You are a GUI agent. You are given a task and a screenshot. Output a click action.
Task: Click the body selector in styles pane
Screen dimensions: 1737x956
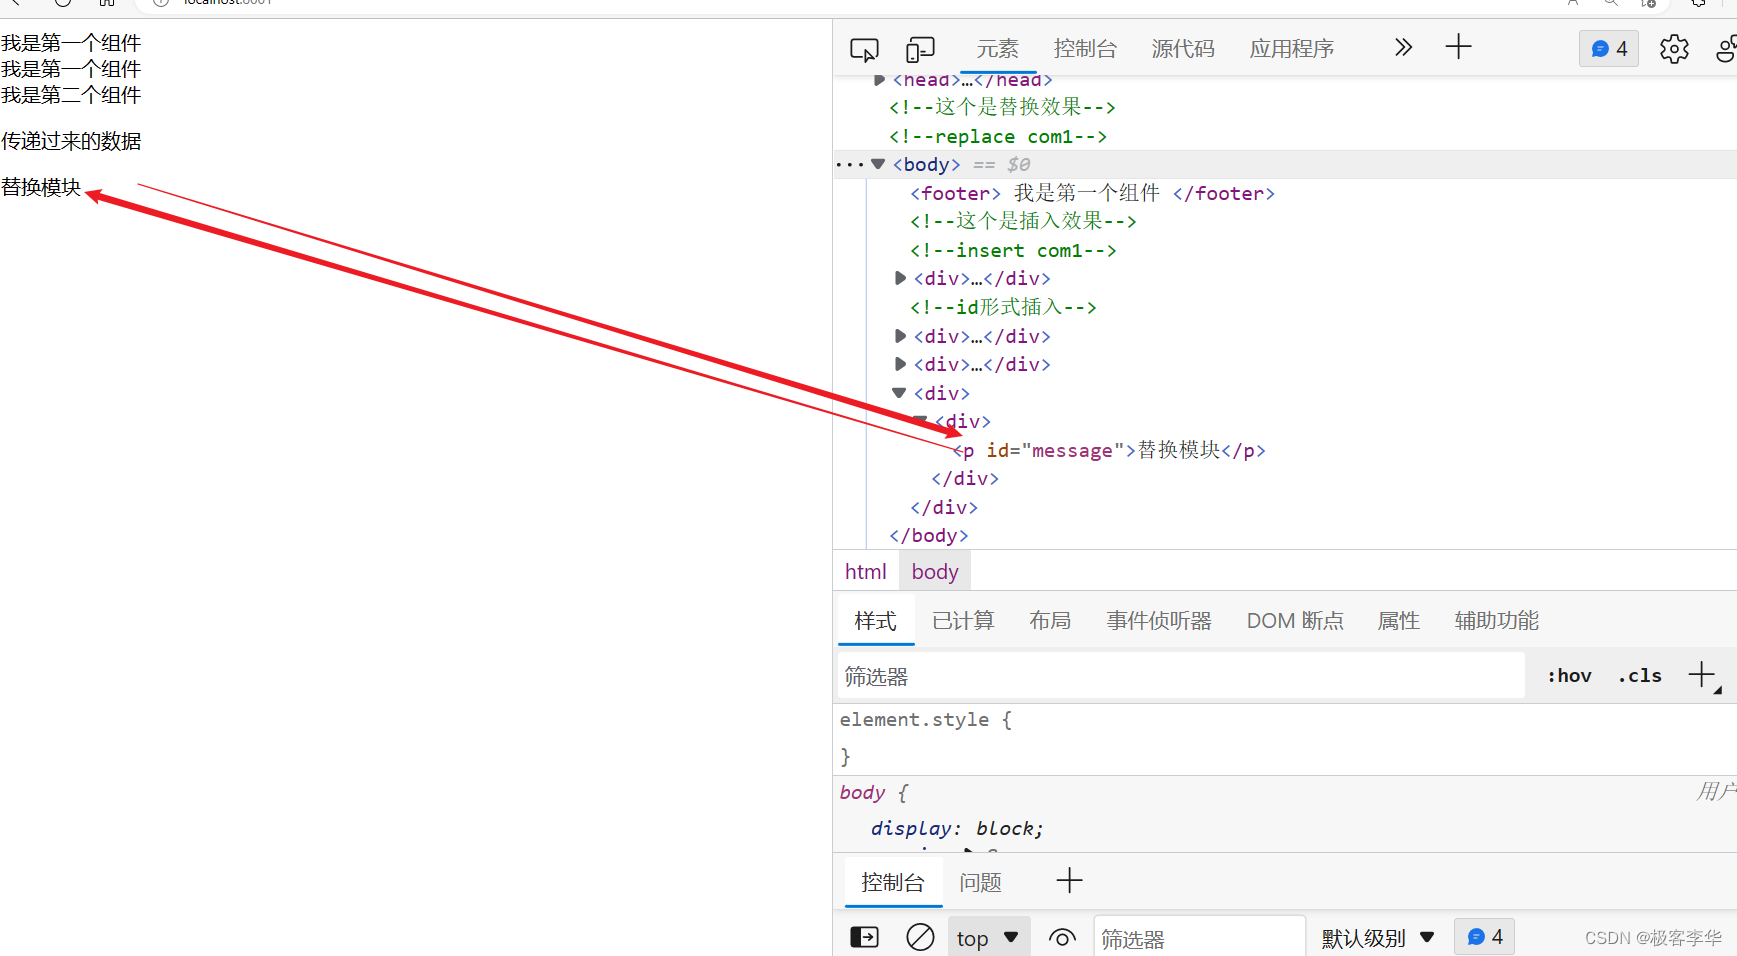tap(862, 792)
